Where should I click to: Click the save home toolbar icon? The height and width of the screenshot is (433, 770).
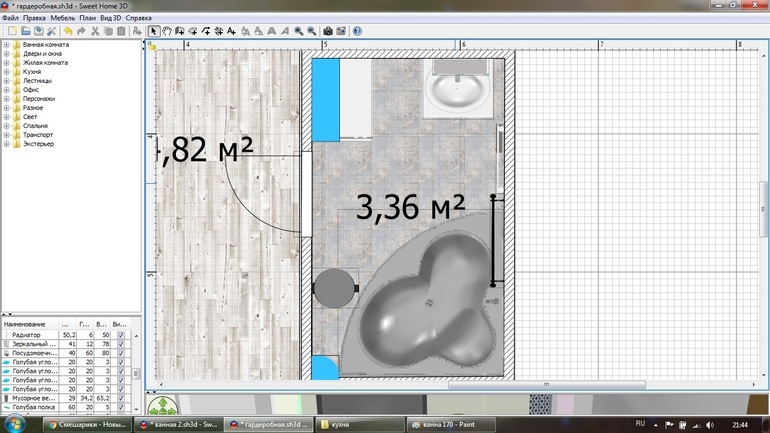pos(38,31)
